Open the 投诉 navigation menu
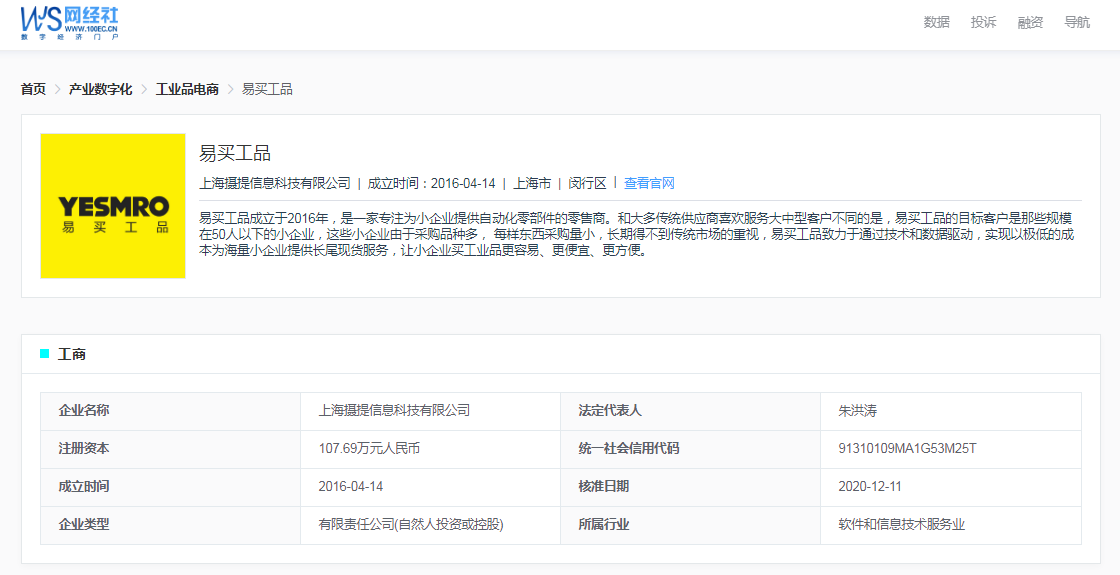This screenshot has height=575, width=1120. coord(983,22)
